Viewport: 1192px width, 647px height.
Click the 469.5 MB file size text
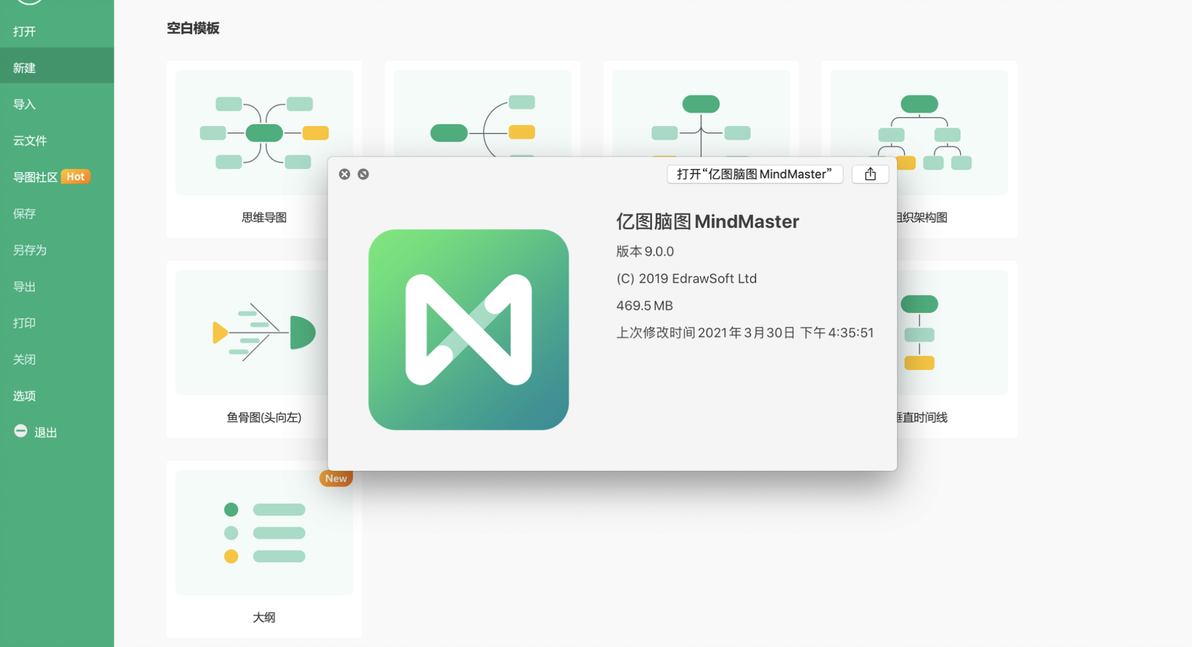pyautogui.click(x=644, y=306)
